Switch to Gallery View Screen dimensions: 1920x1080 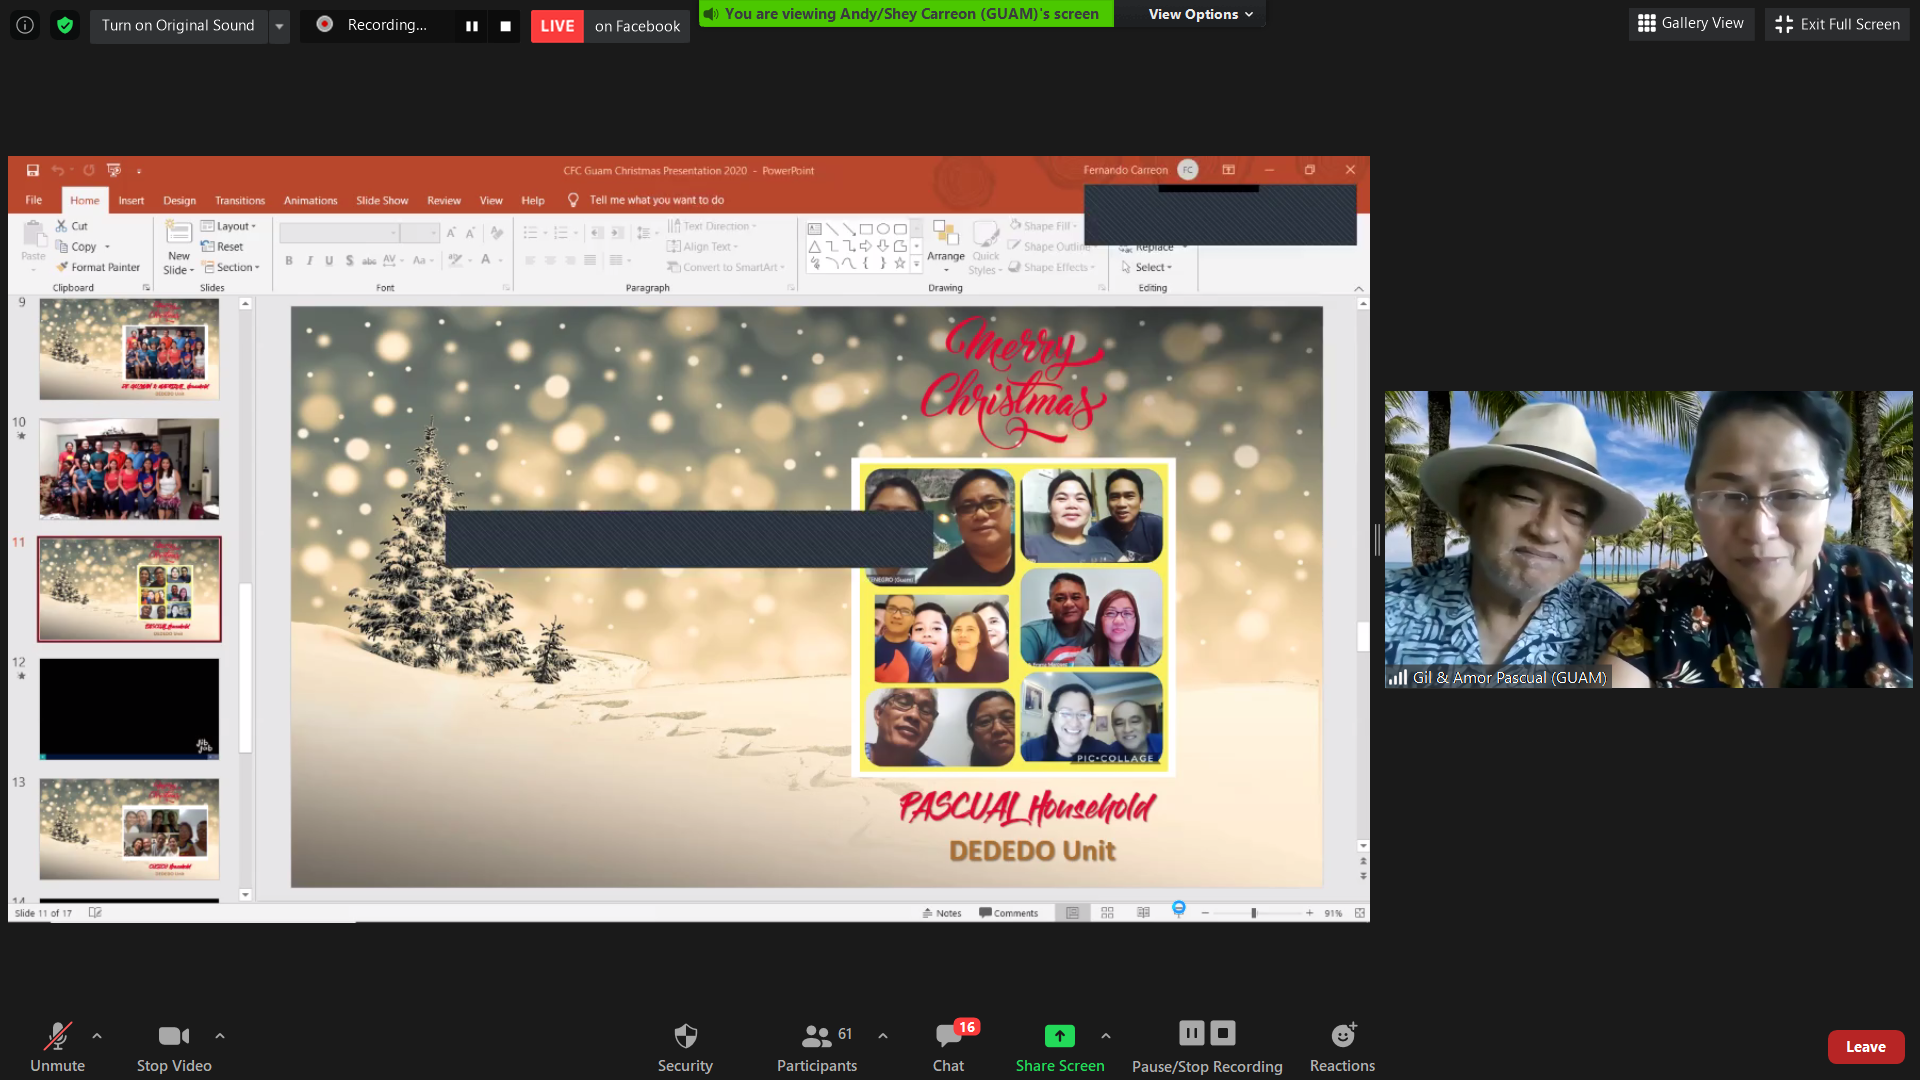coord(1691,24)
